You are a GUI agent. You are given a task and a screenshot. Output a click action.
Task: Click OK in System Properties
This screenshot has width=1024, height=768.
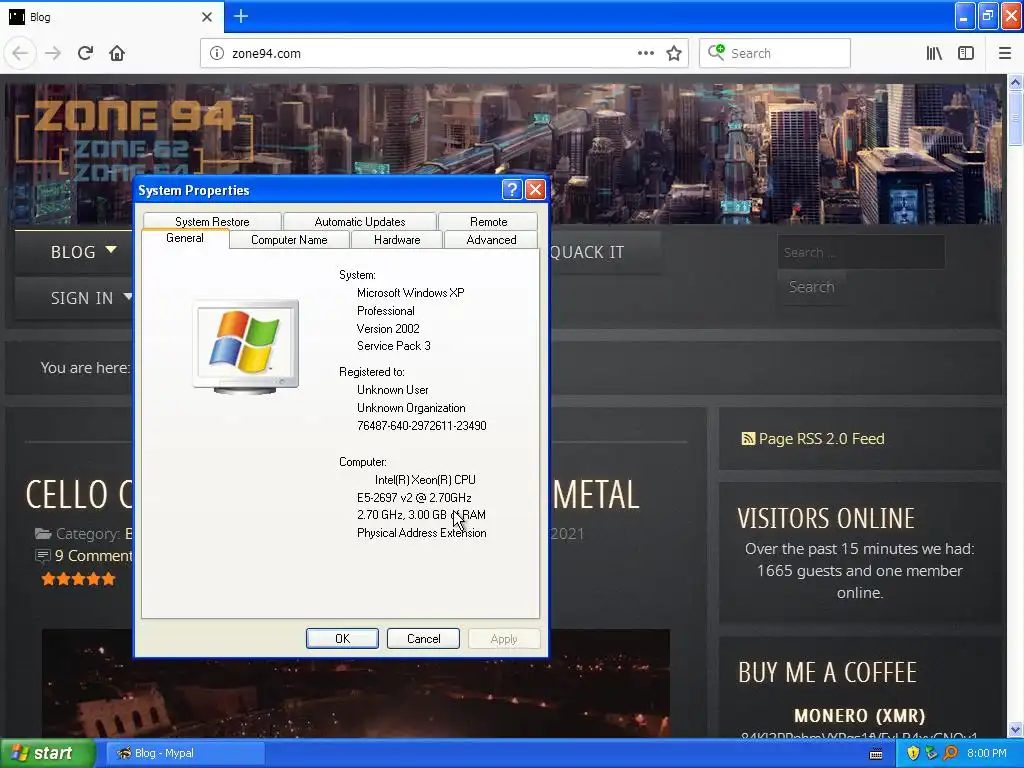pyautogui.click(x=342, y=639)
